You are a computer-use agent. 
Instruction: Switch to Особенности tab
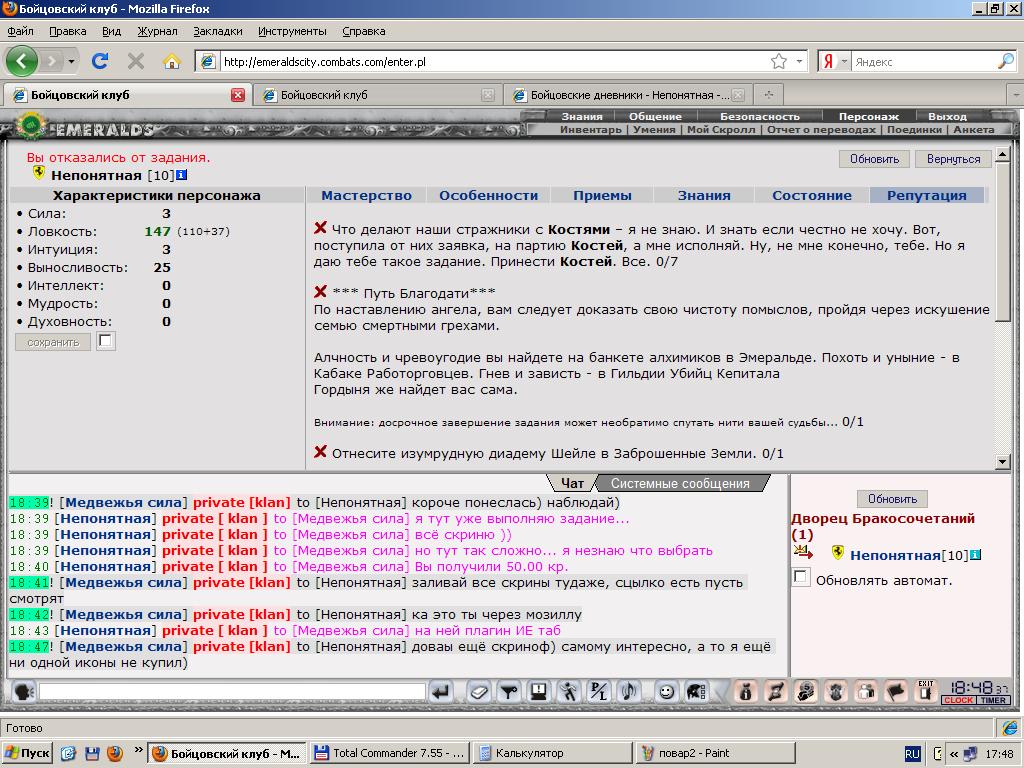488,195
